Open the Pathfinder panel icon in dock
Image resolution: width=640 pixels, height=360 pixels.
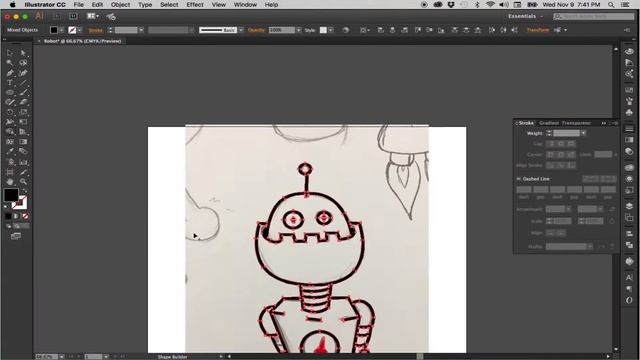(x=629, y=245)
